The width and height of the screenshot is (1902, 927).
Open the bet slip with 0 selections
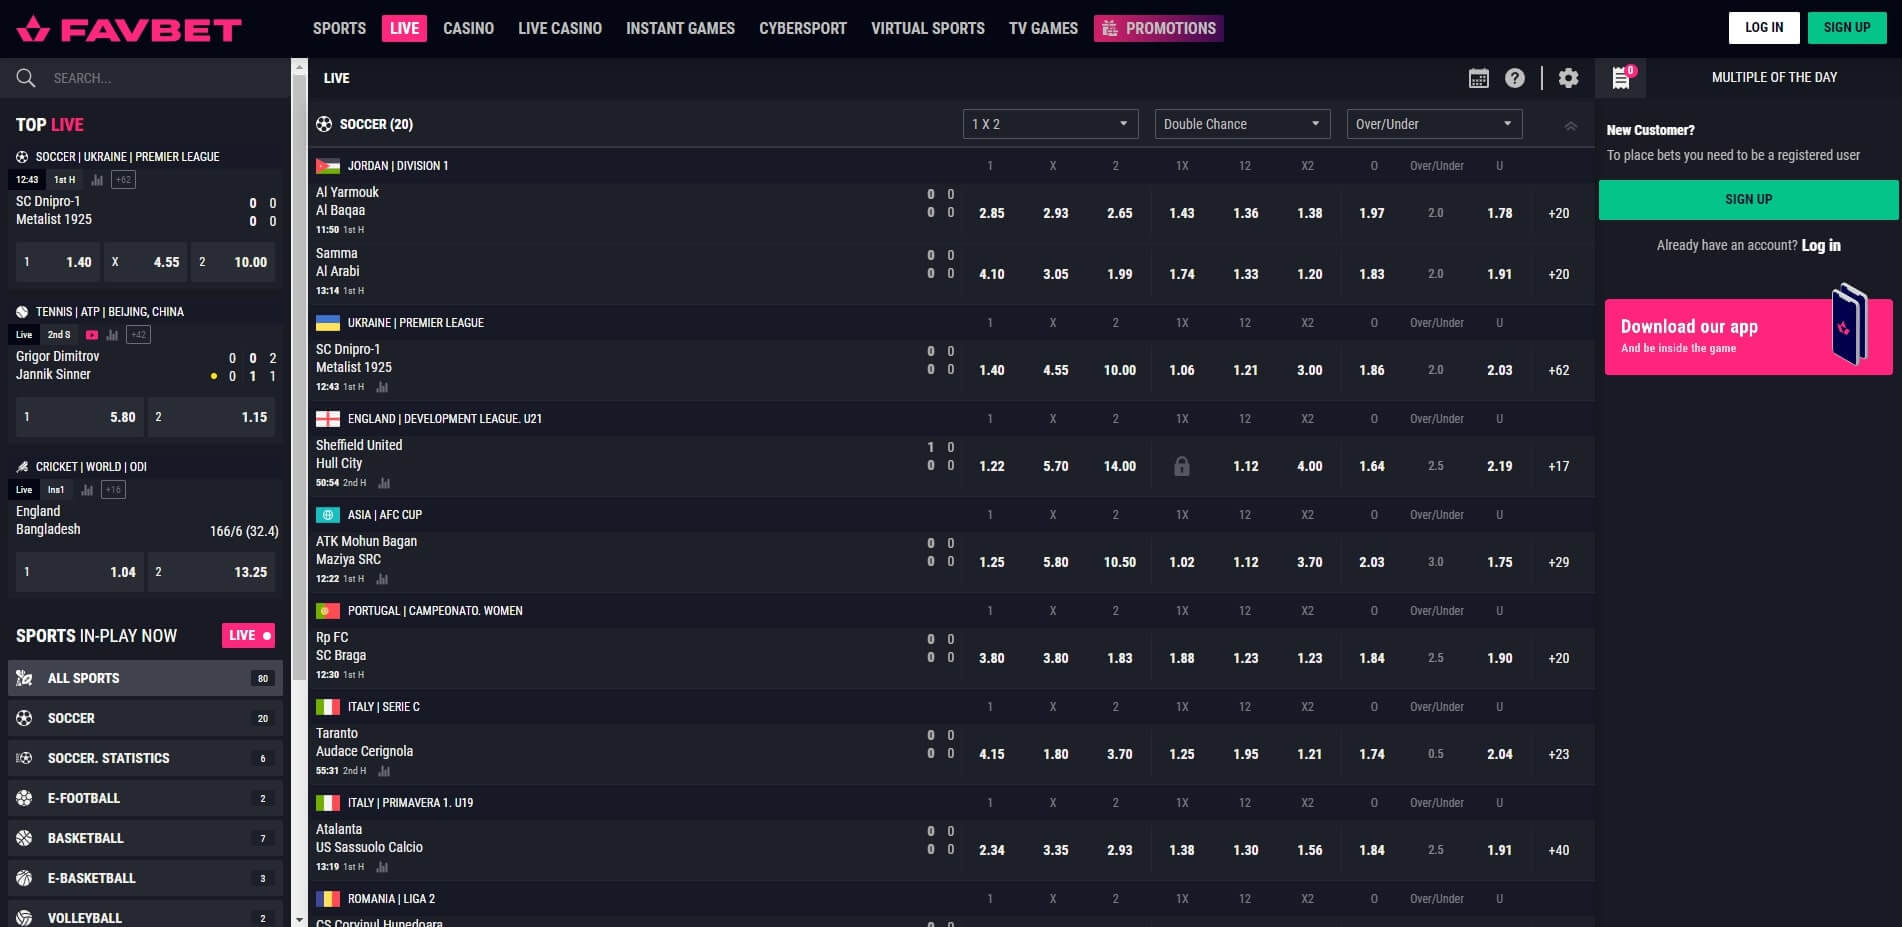pyautogui.click(x=1620, y=78)
